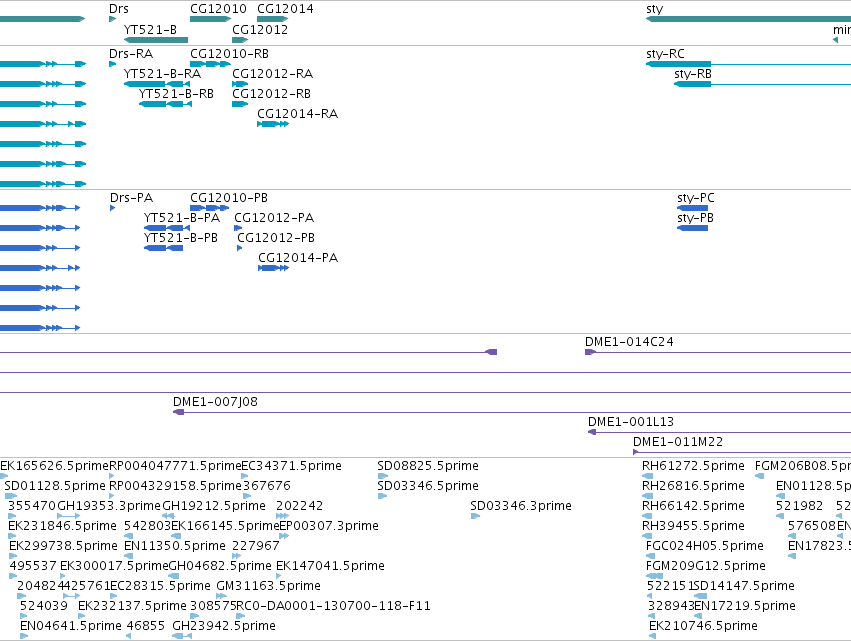Image resolution: width=851 pixels, height=641 pixels.
Task: Select the sty-RC transcript label
Action: (665, 54)
